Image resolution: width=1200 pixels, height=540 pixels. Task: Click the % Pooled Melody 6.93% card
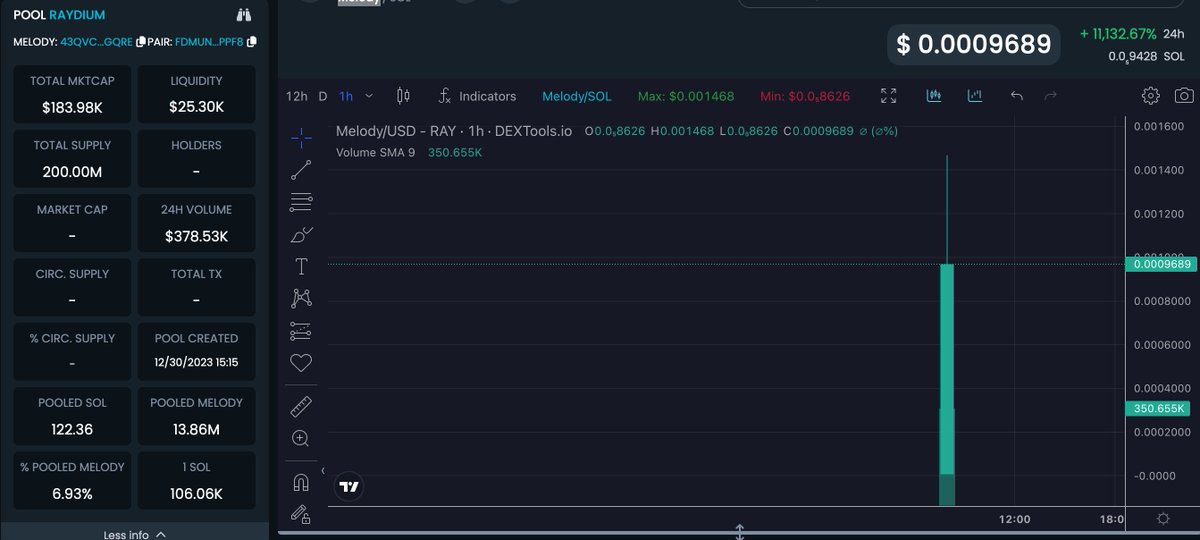71,481
